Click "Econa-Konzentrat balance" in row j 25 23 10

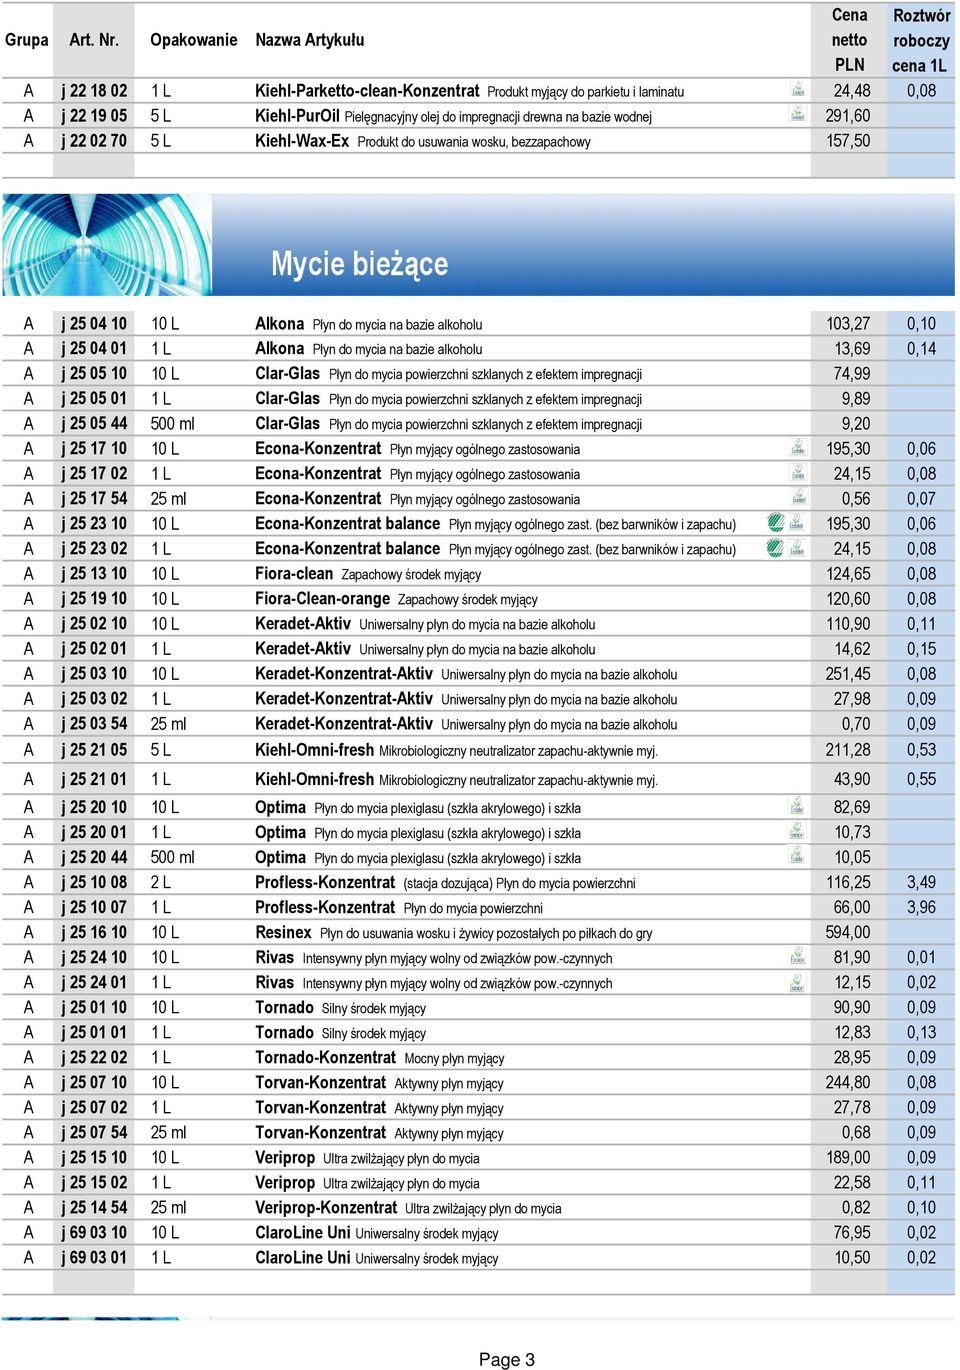[x=347, y=523]
